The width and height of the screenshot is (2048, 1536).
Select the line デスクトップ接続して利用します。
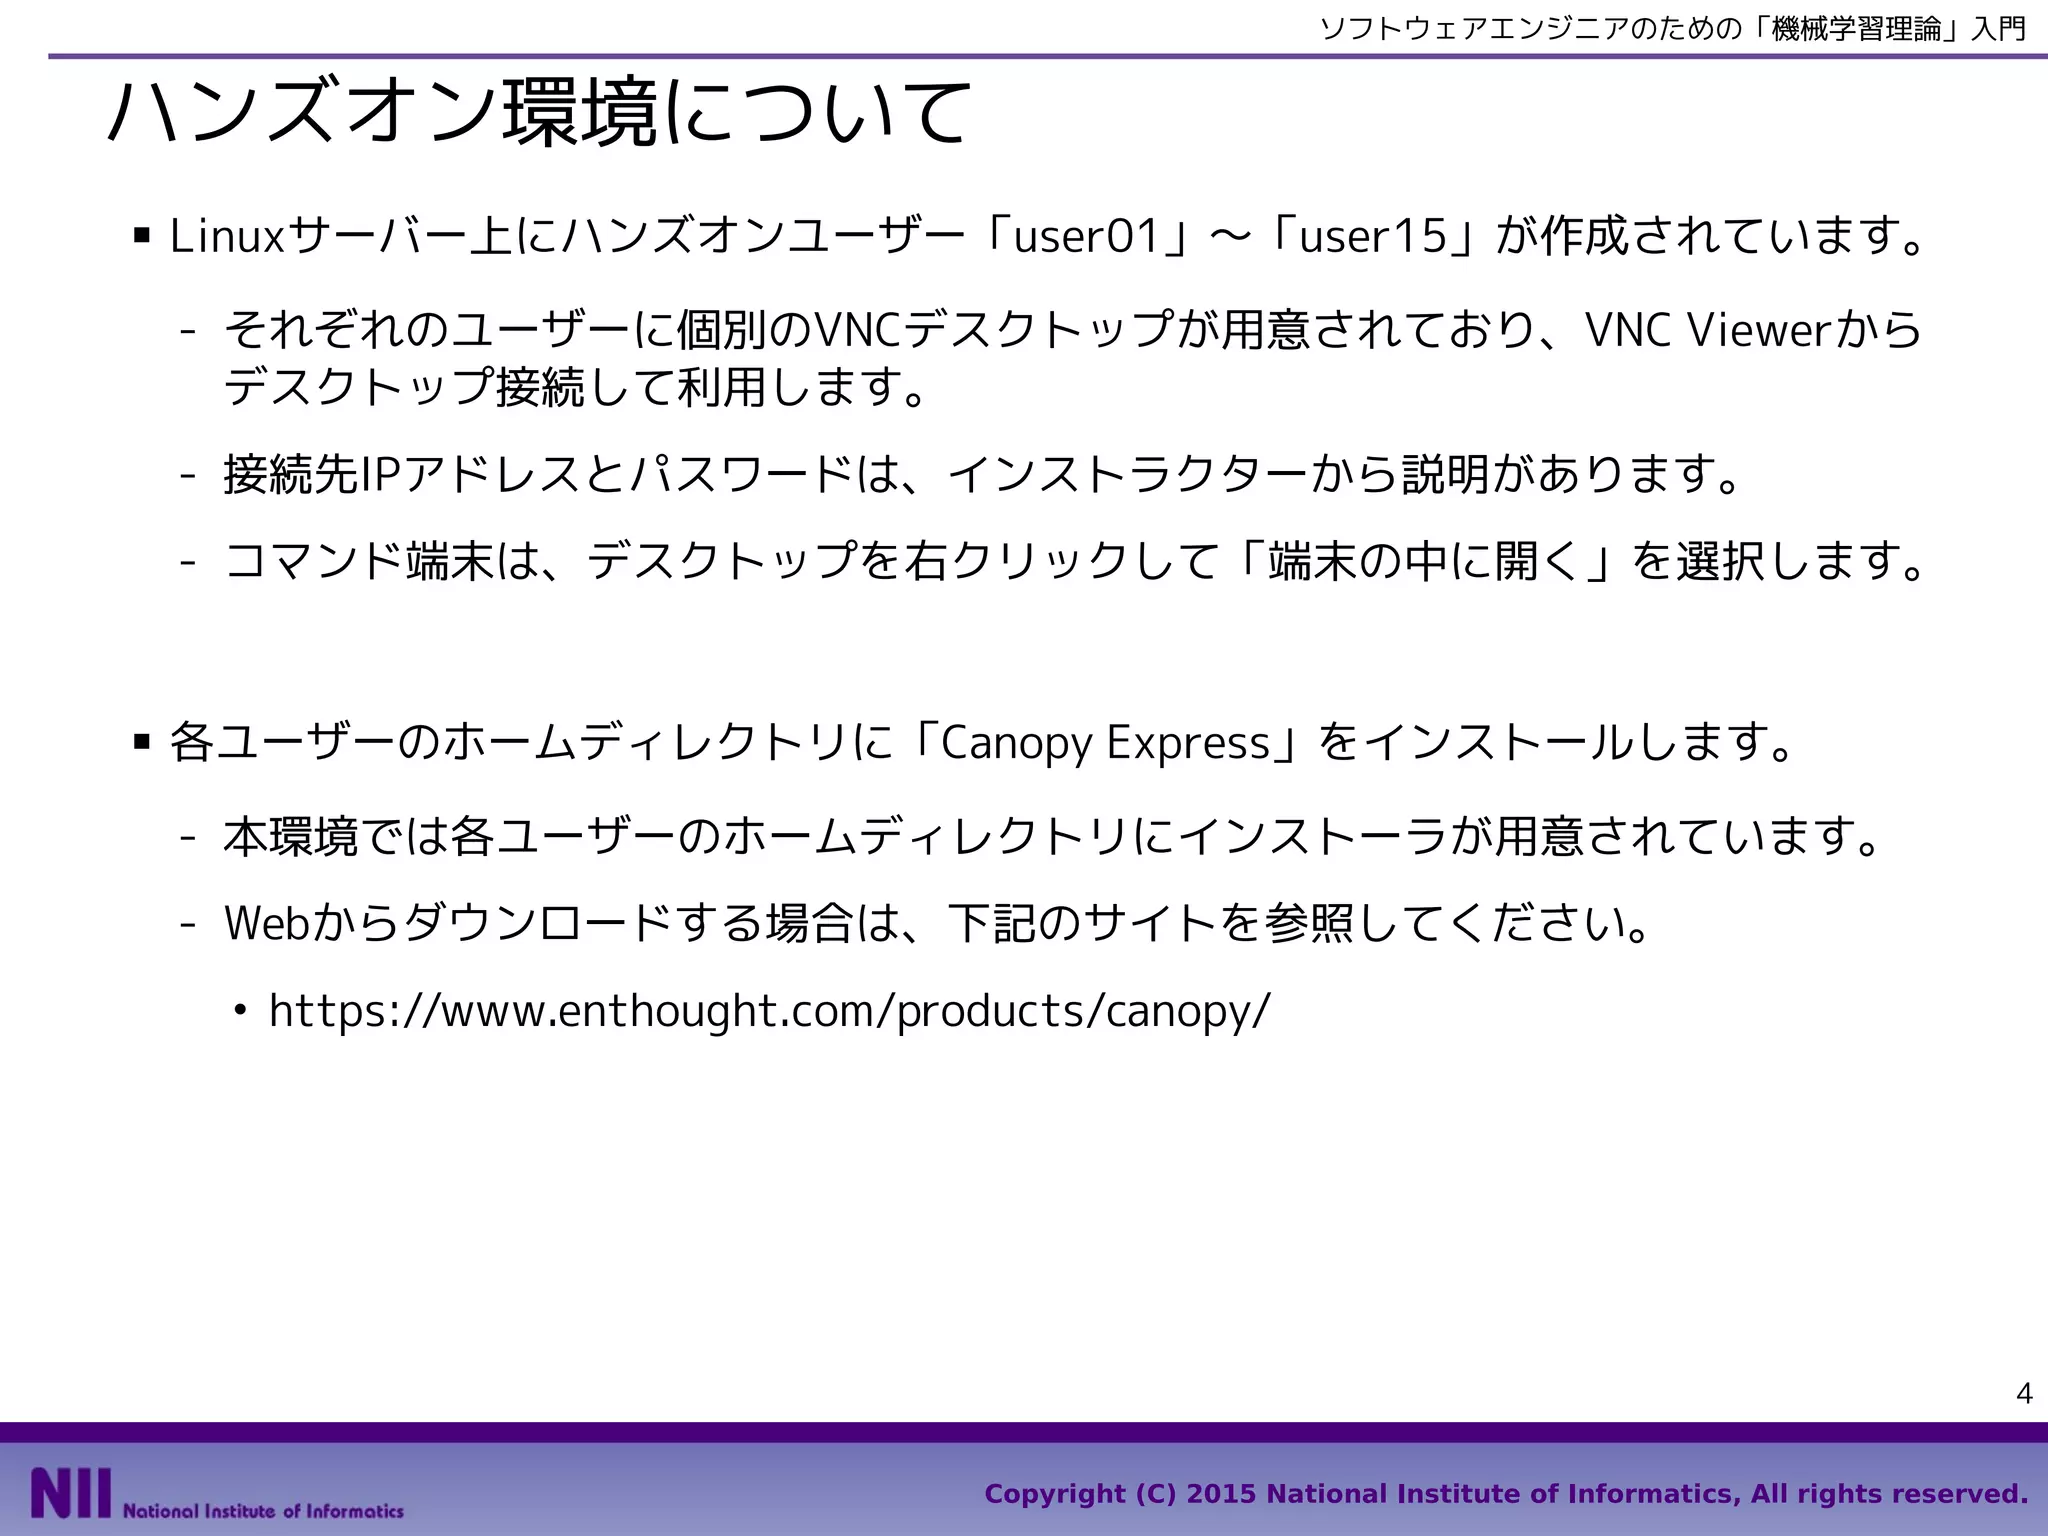[x=577, y=387]
